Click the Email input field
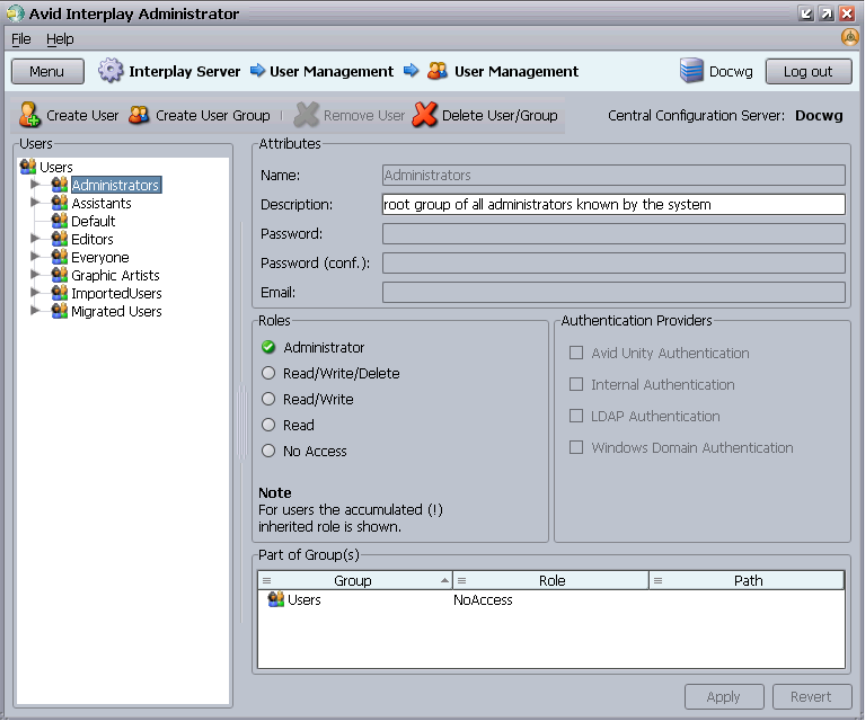 (x=613, y=292)
